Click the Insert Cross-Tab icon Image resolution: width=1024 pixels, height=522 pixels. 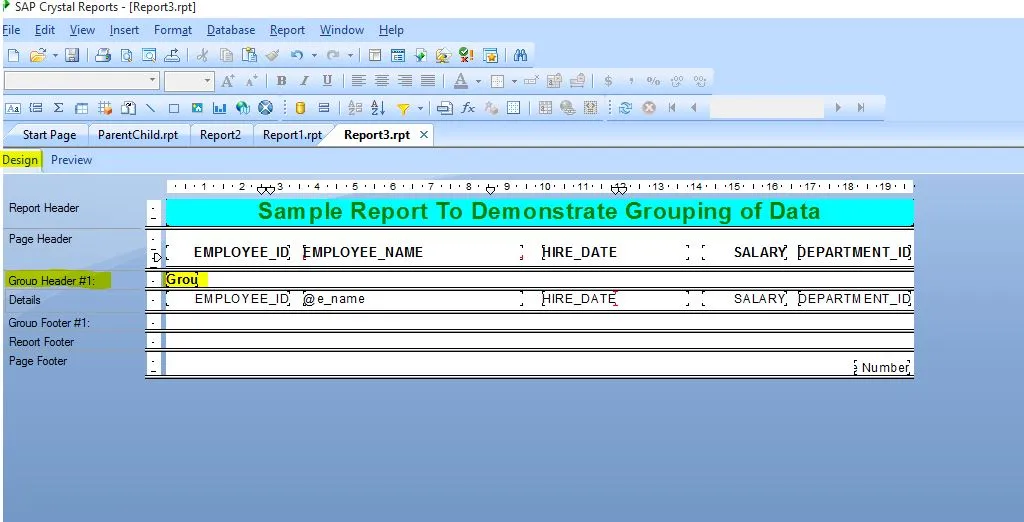pos(82,108)
